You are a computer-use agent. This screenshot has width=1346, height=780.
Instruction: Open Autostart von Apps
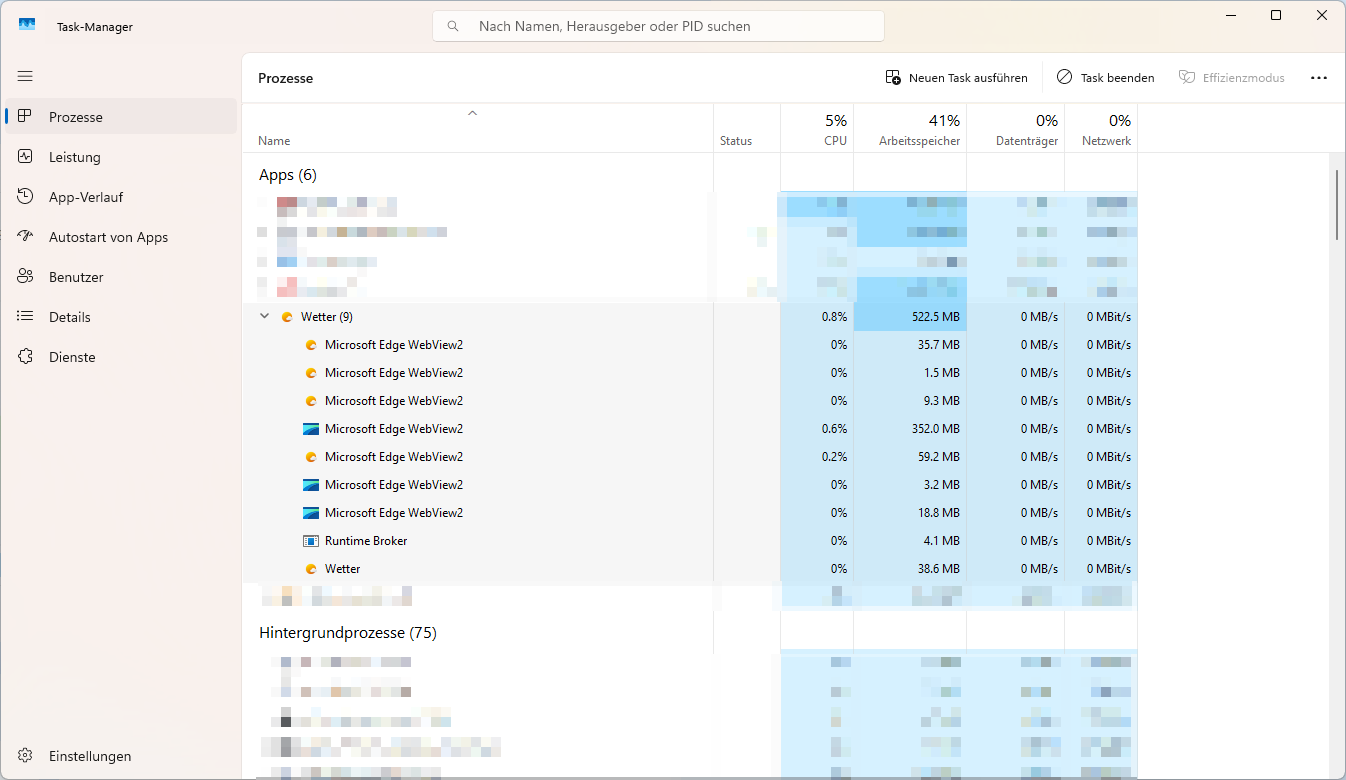pos(121,237)
